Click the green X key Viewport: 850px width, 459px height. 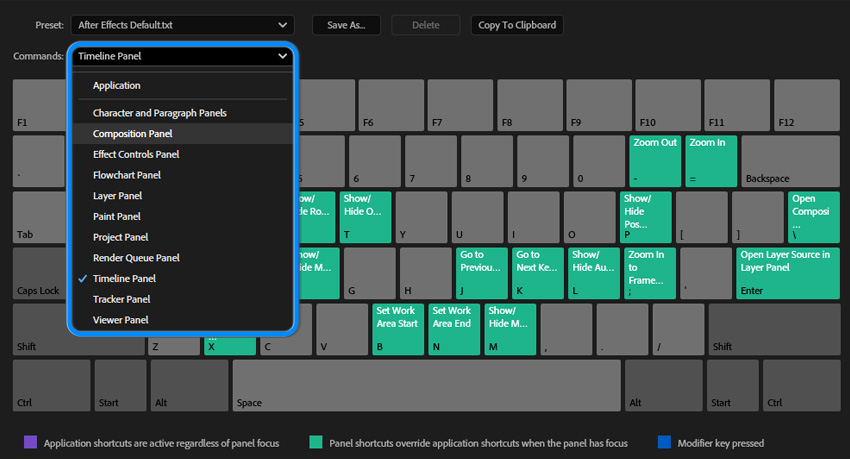230,346
